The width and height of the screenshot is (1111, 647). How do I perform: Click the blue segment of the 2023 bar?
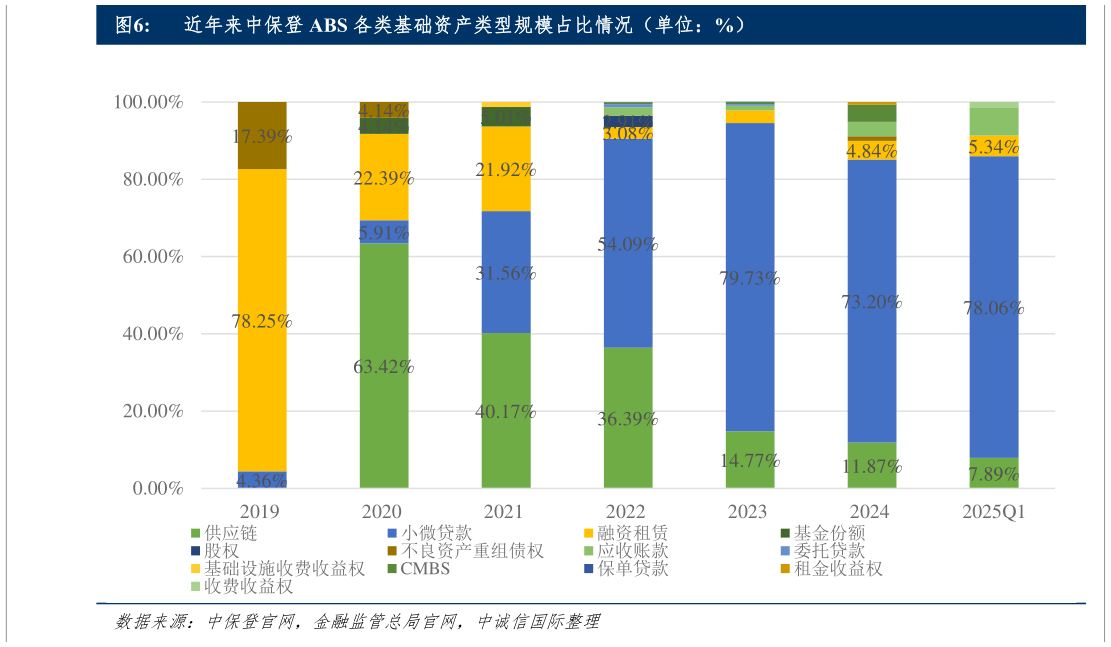pos(751,280)
